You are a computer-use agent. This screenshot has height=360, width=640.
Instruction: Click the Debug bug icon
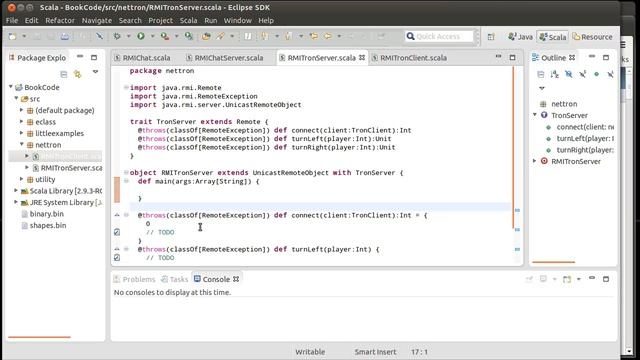coord(117,37)
